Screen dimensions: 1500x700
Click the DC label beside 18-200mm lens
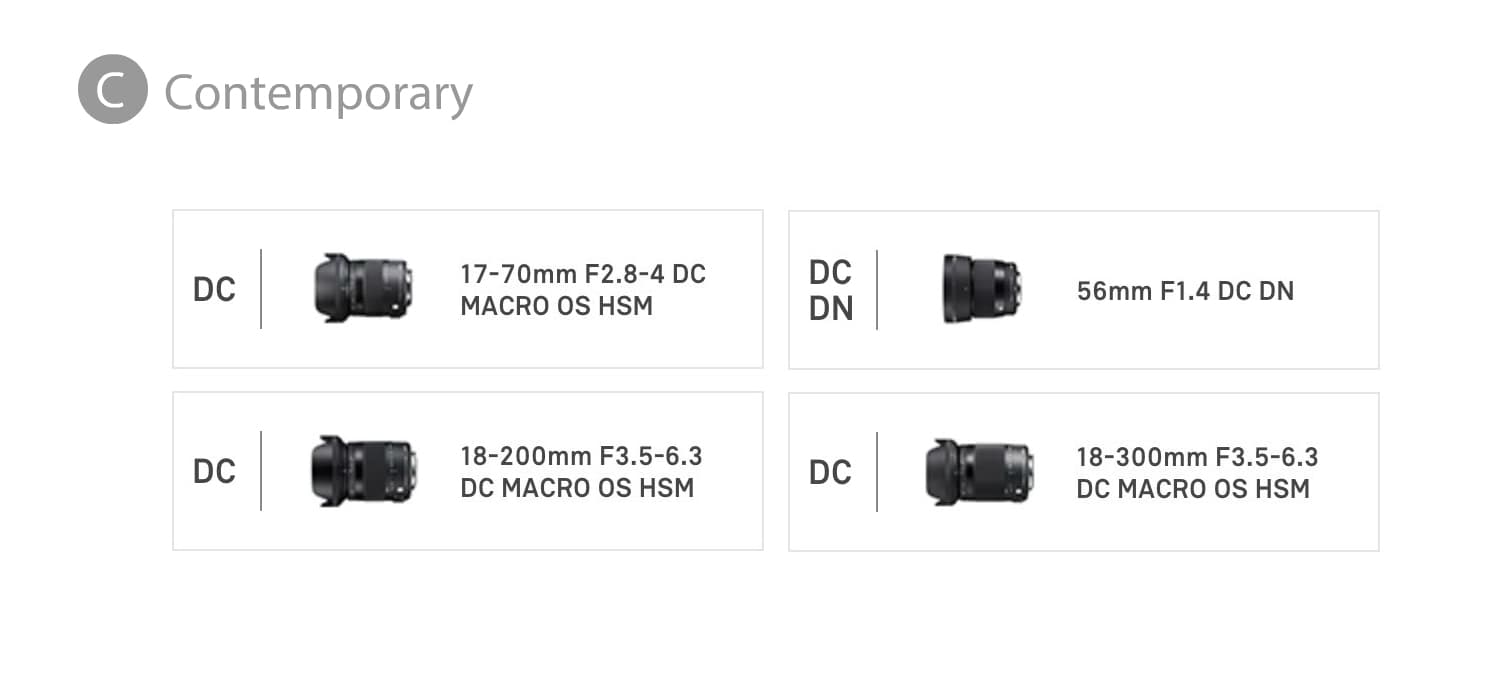[x=214, y=472]
